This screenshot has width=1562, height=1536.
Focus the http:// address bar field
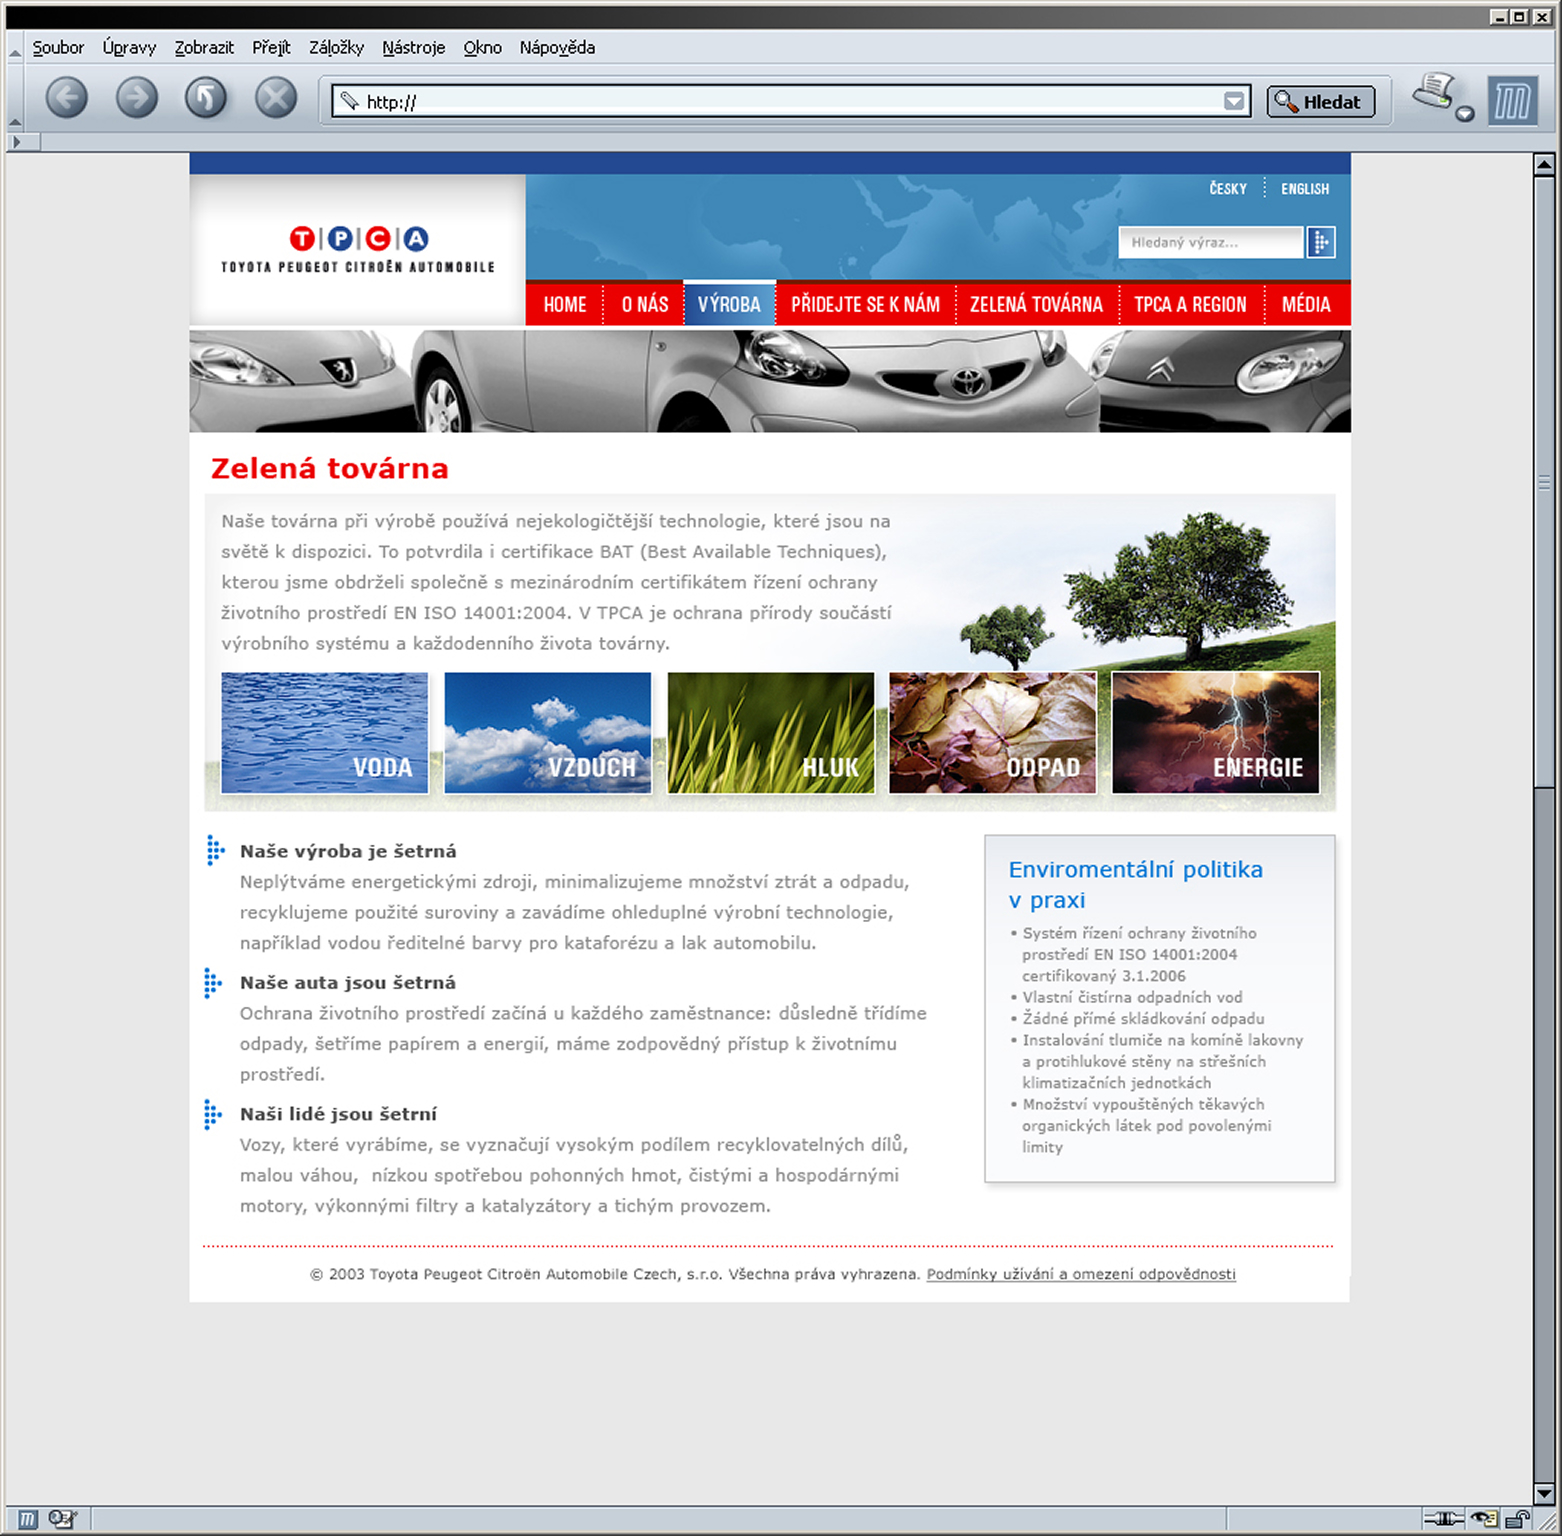pyautogui.click(x=790, y=101)
